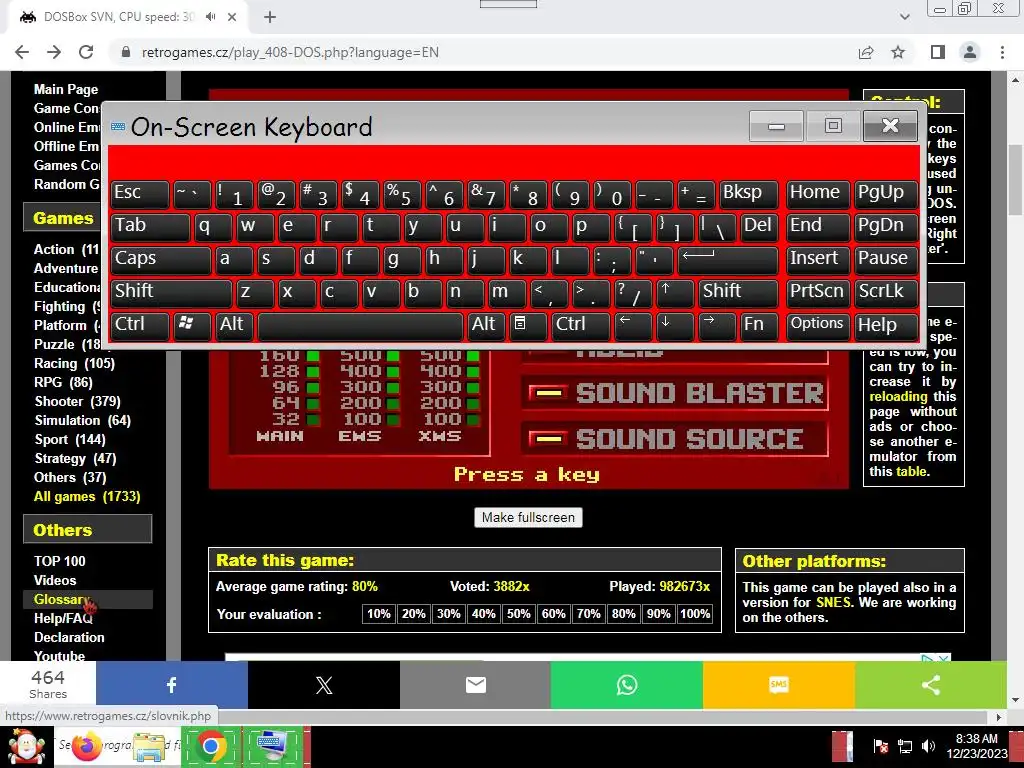Open the Glossary page
The image size is (1024, 768).
pos(61,600)
